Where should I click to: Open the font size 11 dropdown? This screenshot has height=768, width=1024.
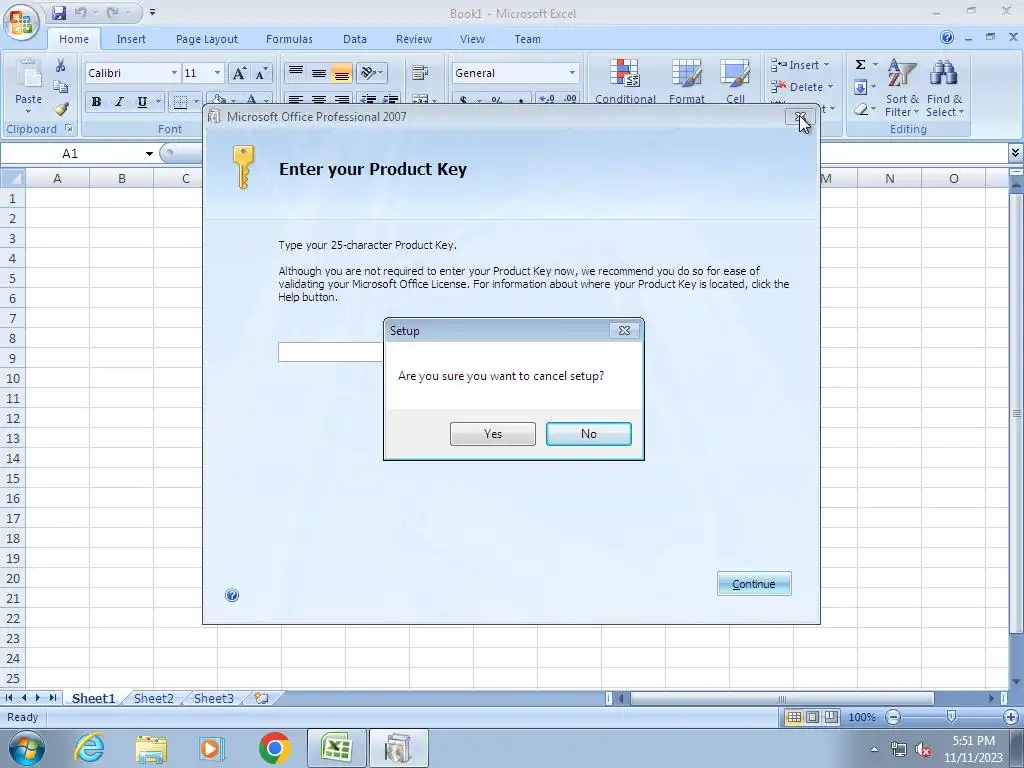[217, 73]
